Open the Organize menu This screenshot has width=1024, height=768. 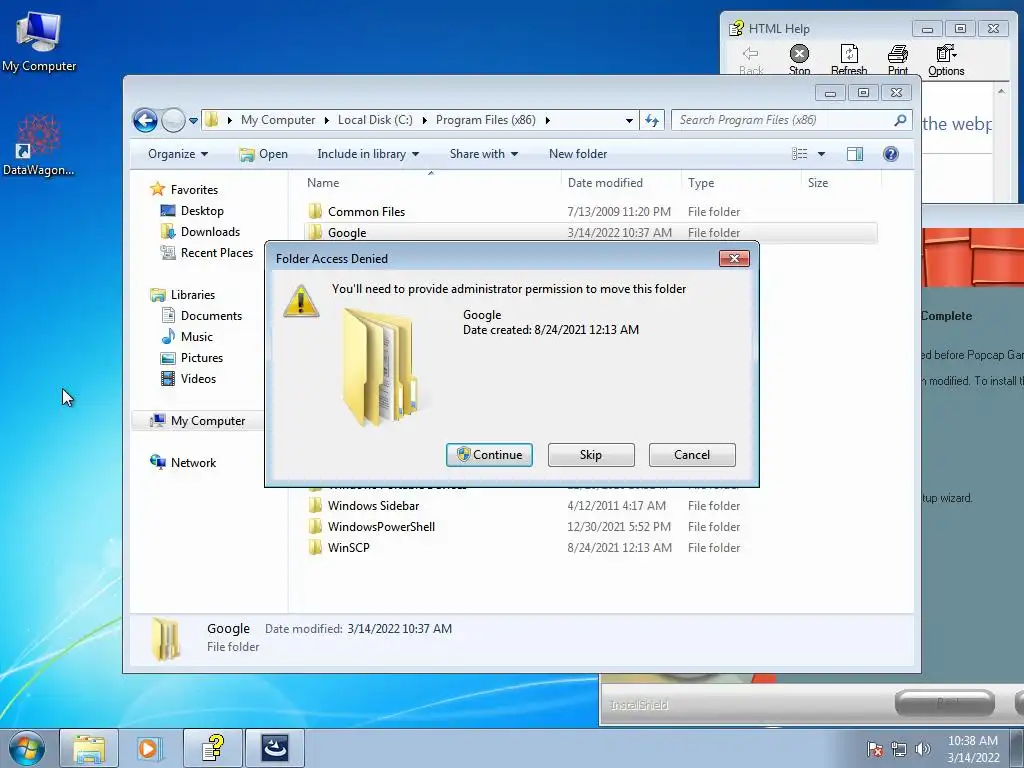click(178, 154)
